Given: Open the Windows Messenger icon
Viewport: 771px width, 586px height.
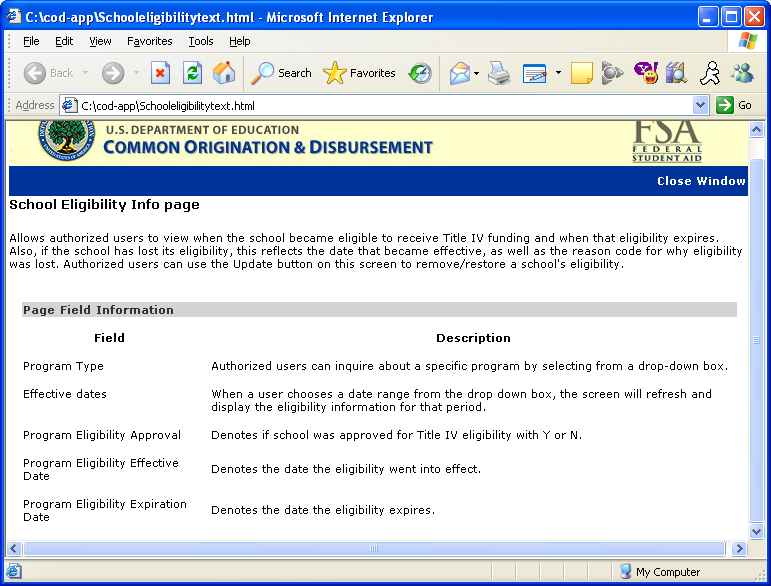Looking at the screenshot, I should coord(742,73).
